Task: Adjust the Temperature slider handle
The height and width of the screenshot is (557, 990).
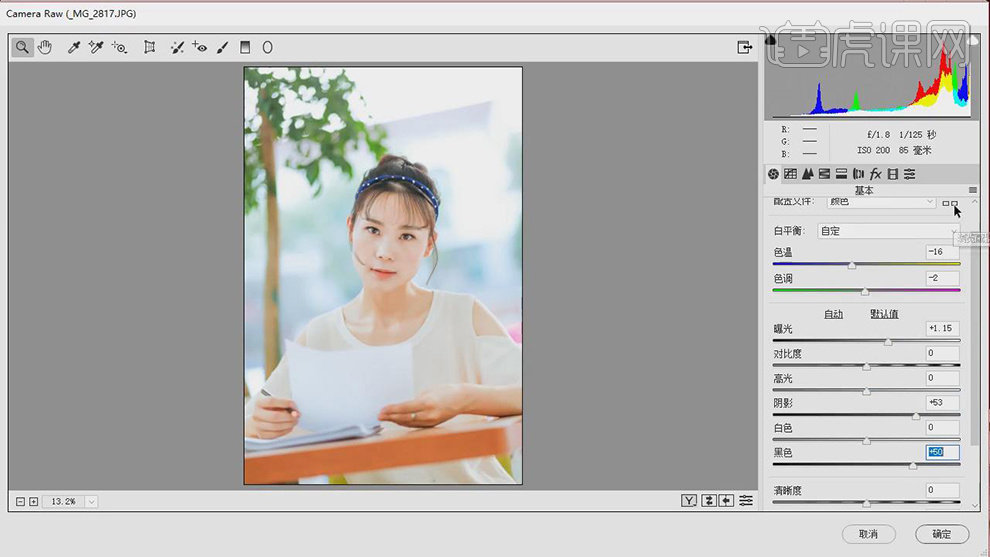Action: point(852,265)
